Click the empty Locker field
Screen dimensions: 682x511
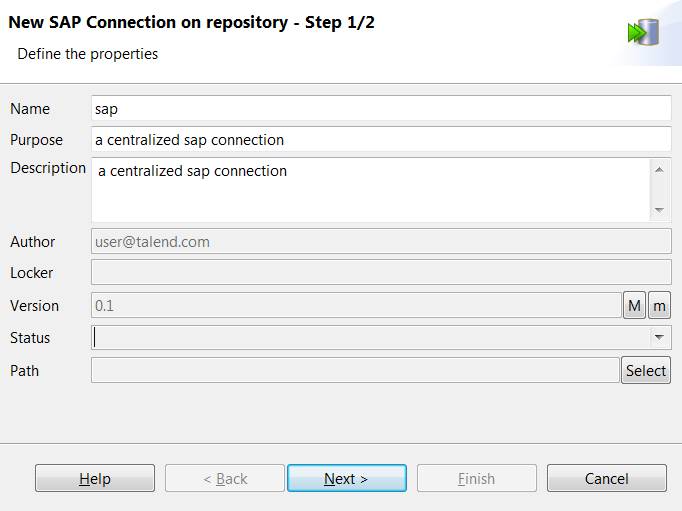click(x=380, y=272)
